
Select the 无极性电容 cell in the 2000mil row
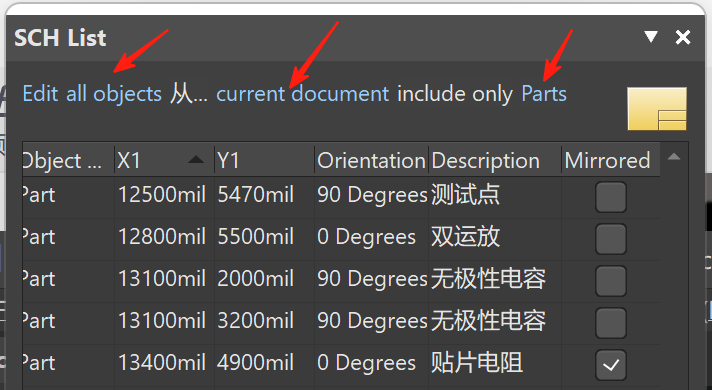click(495, 281)
